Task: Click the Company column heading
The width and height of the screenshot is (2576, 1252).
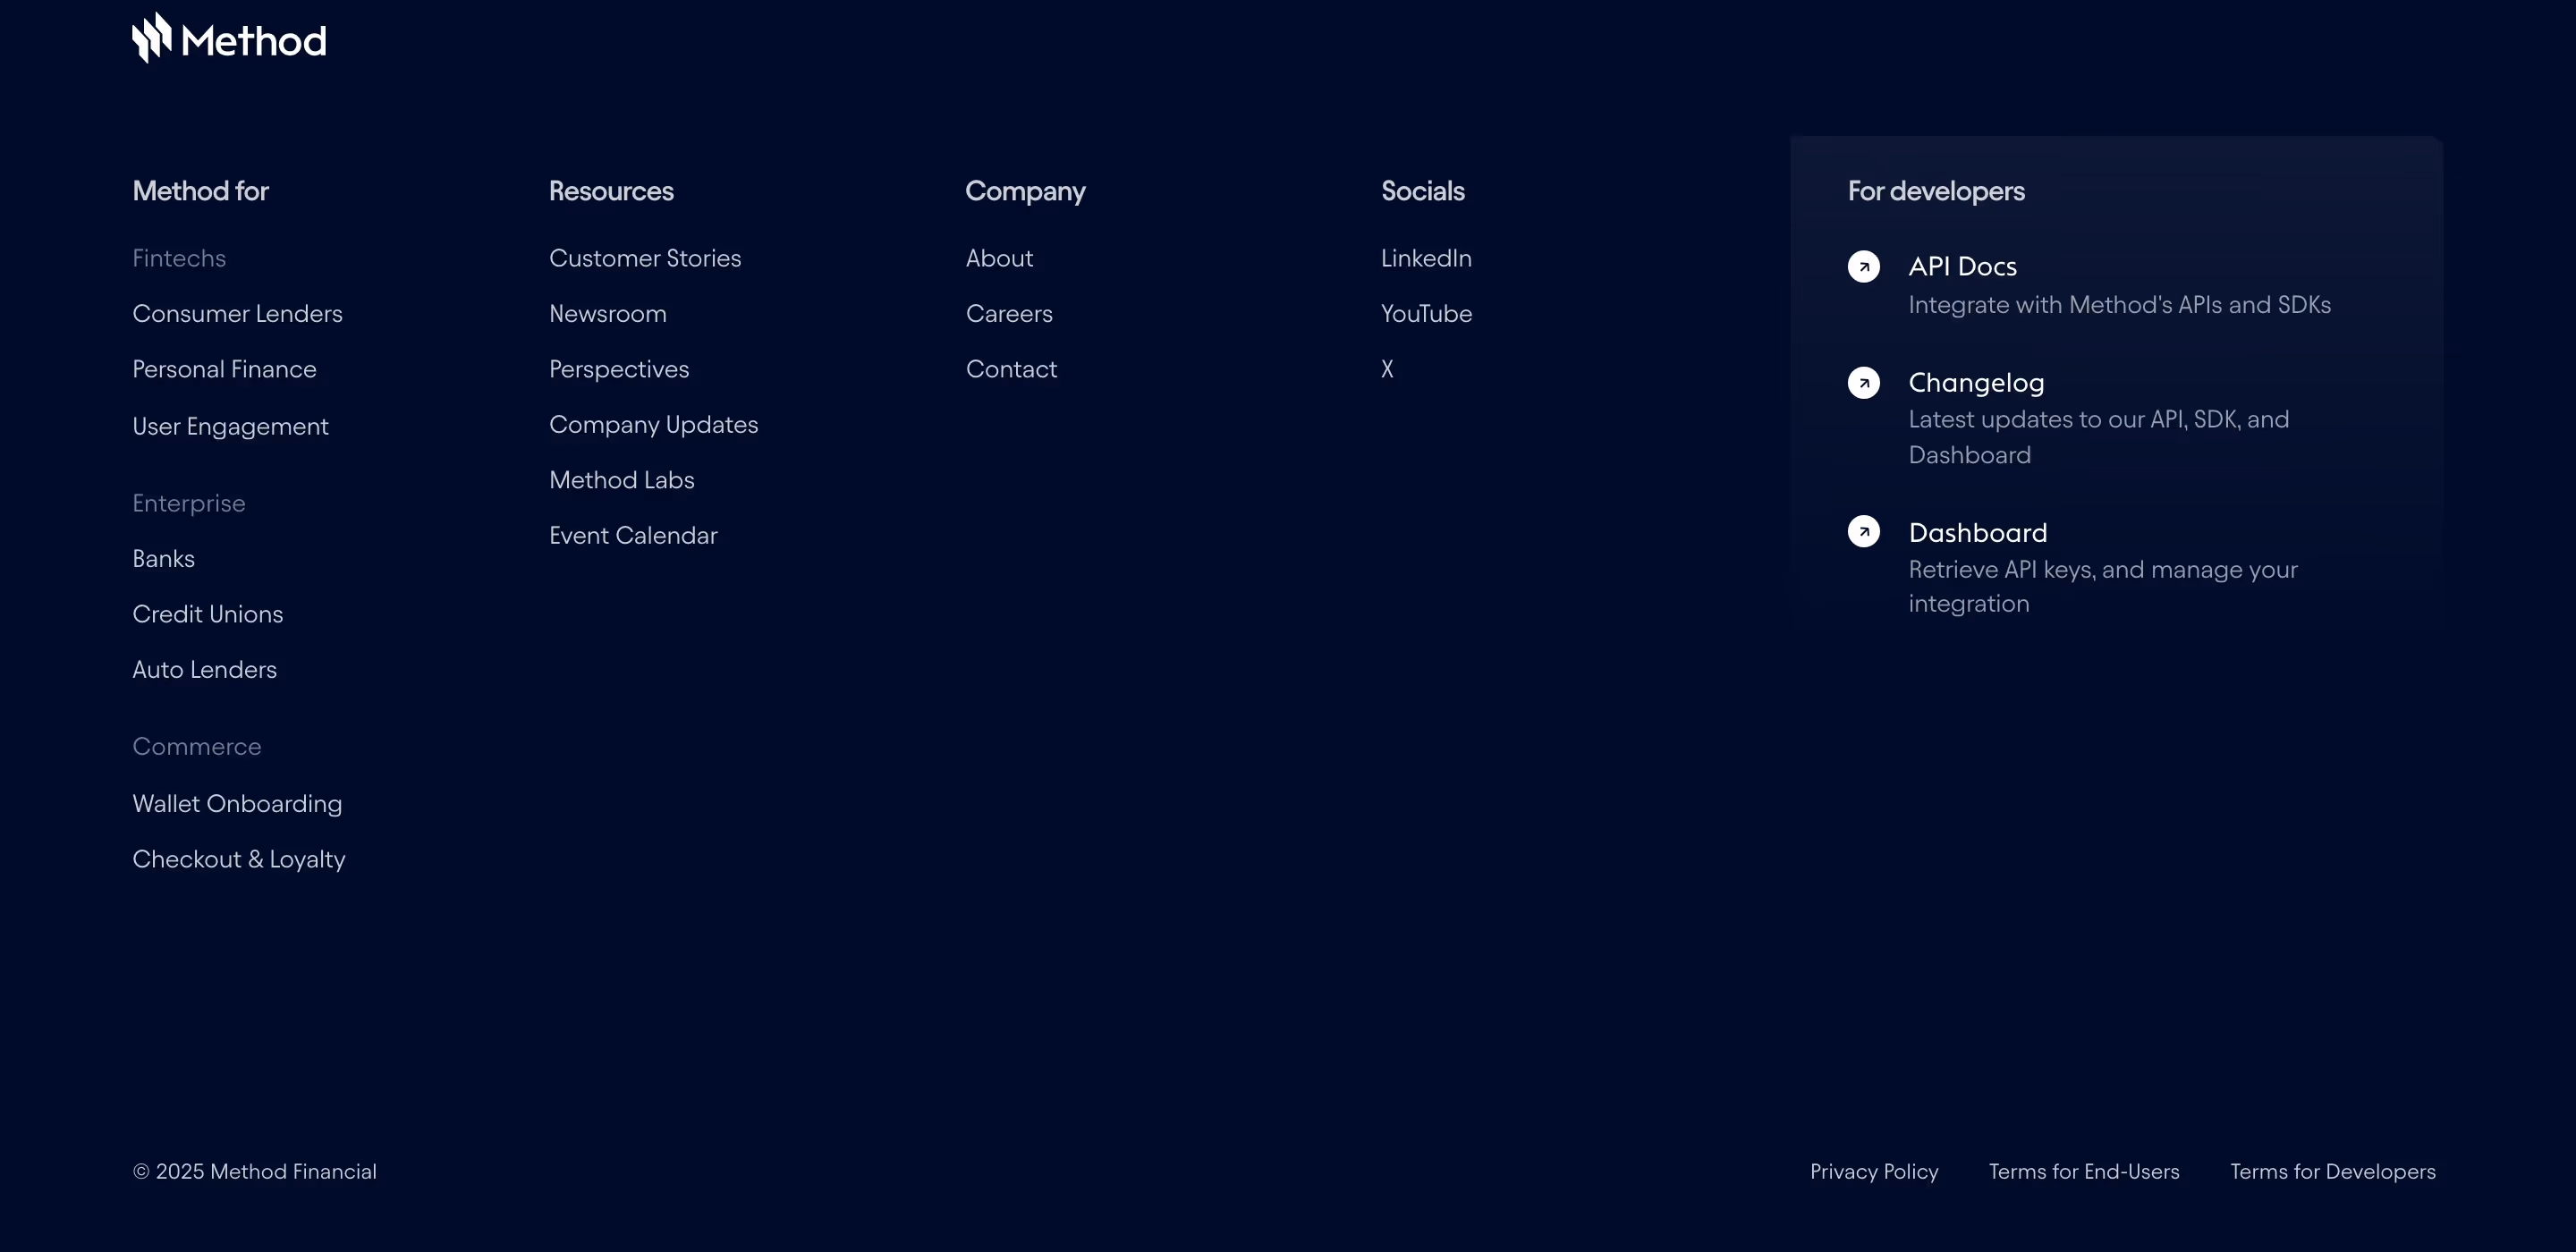Action: click(1024, 191)
